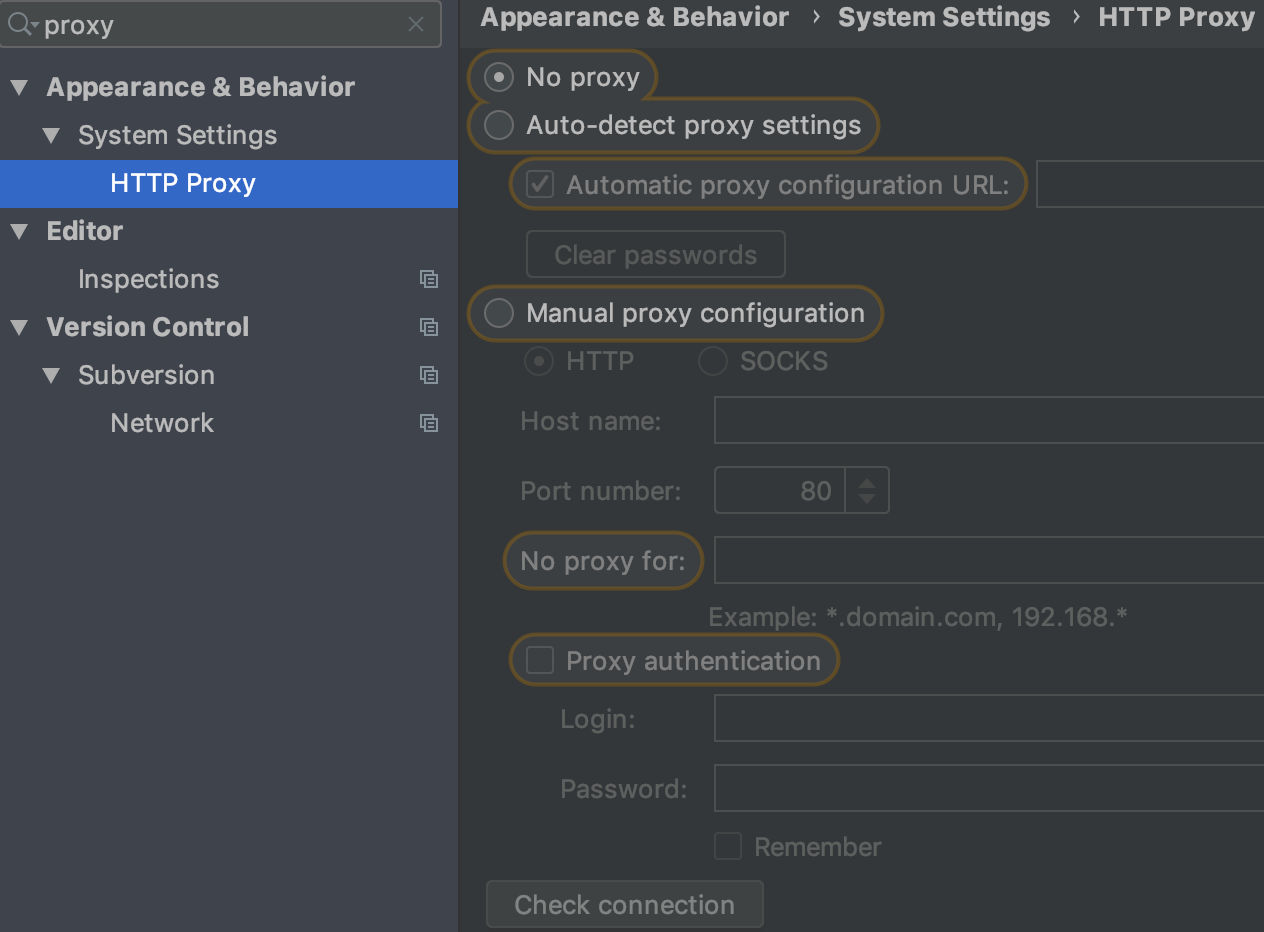Choose the SOCKS proxy type radio

[712, 361]
